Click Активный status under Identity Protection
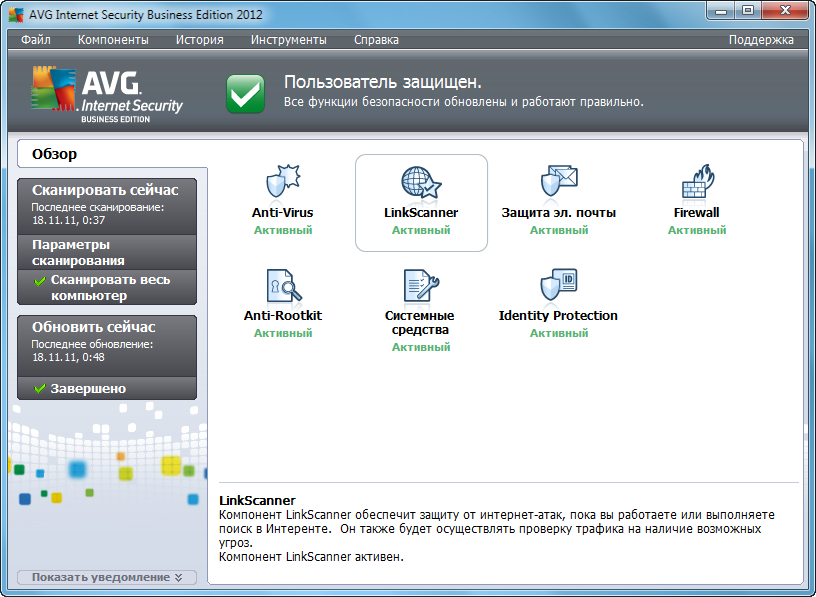Screen dimensions: 816x597 coord(559,333)
